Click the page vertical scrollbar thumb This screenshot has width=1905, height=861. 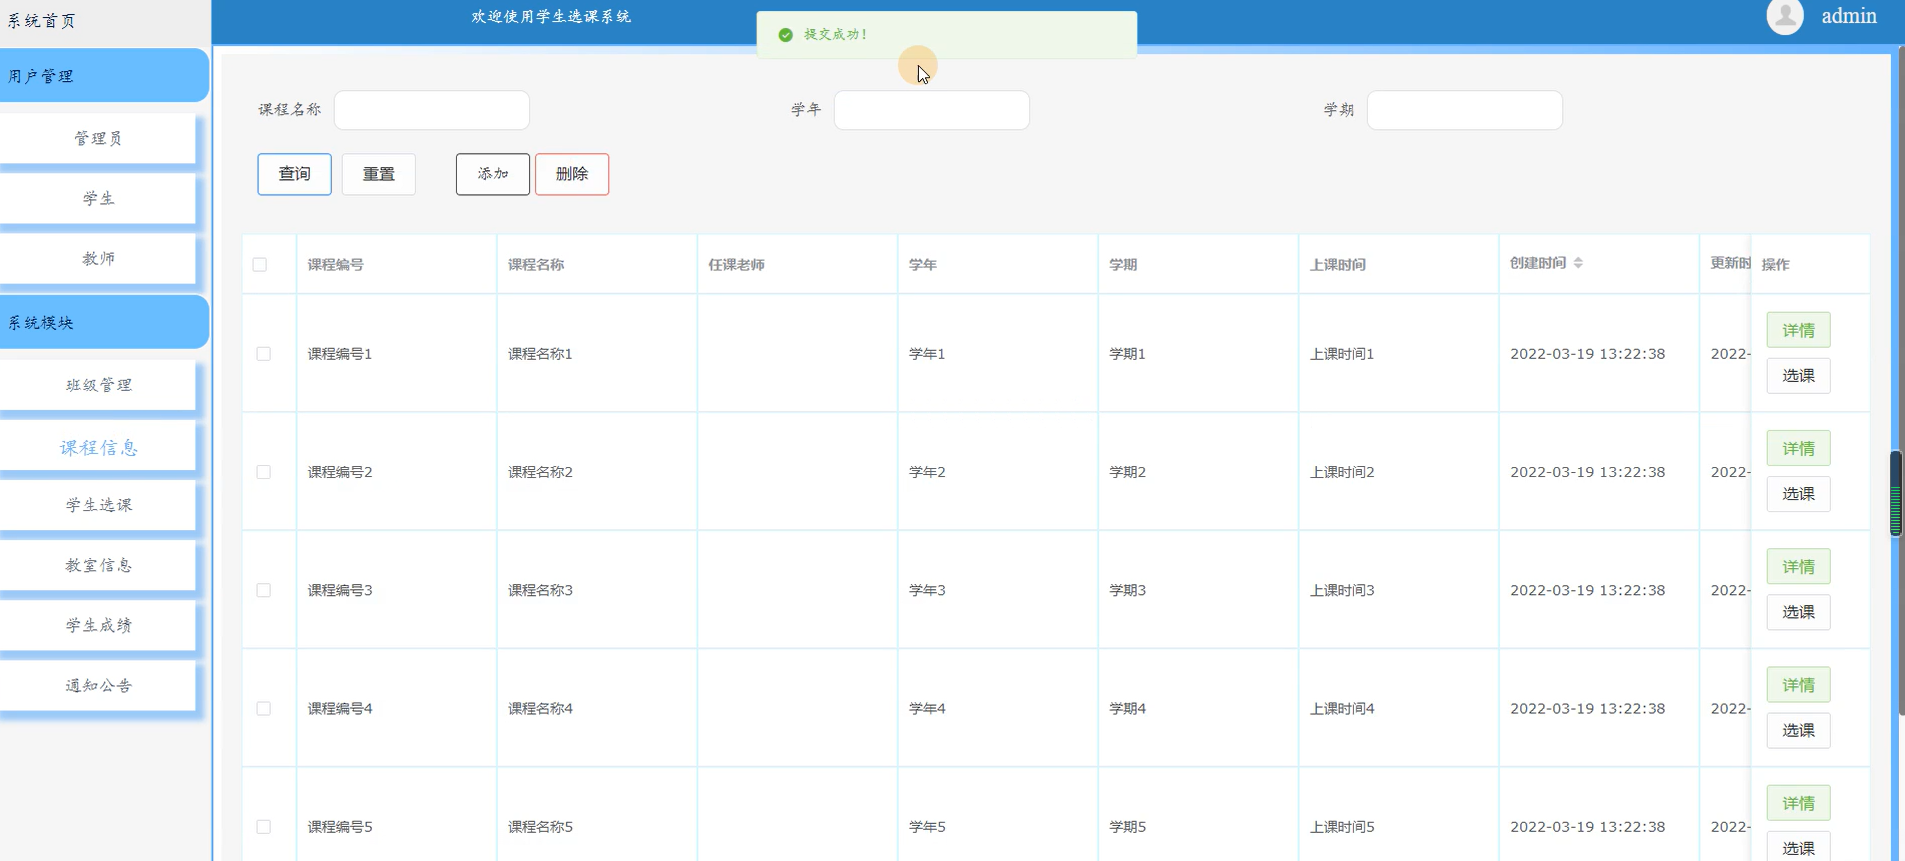1895,493
